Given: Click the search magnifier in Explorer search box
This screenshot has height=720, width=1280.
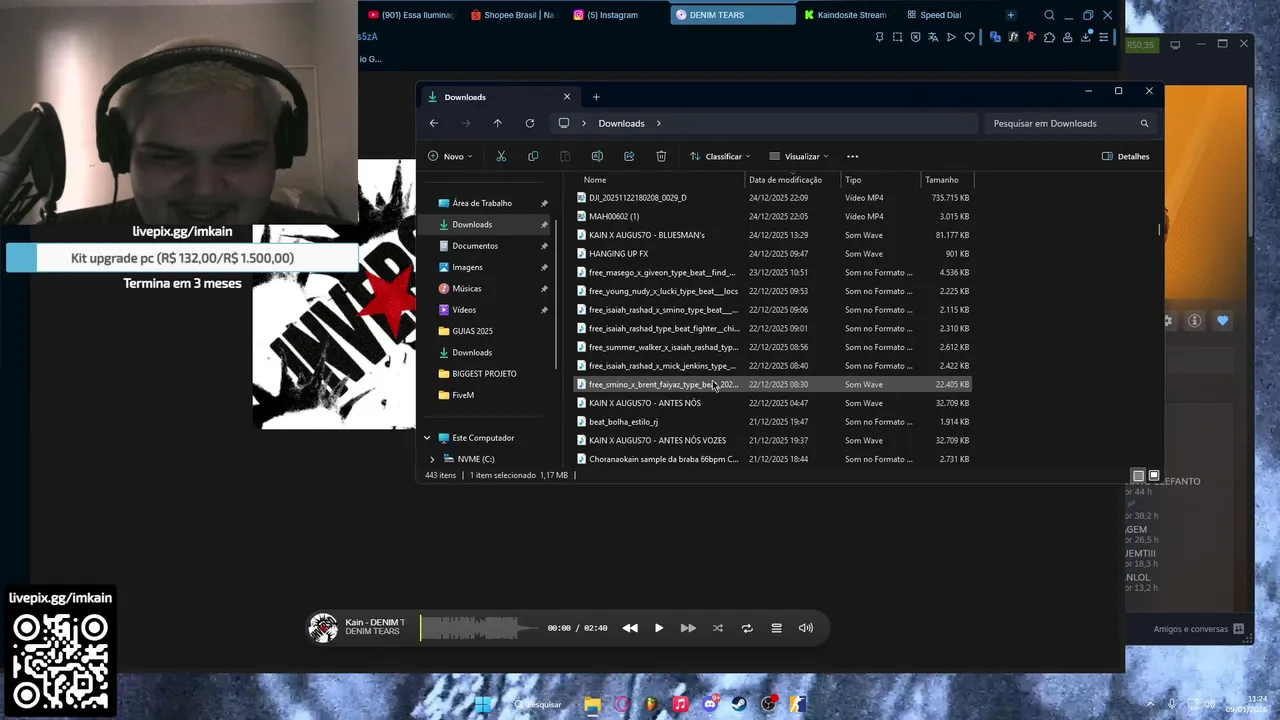Looking at the screenshot, I should click(1144, 123).
